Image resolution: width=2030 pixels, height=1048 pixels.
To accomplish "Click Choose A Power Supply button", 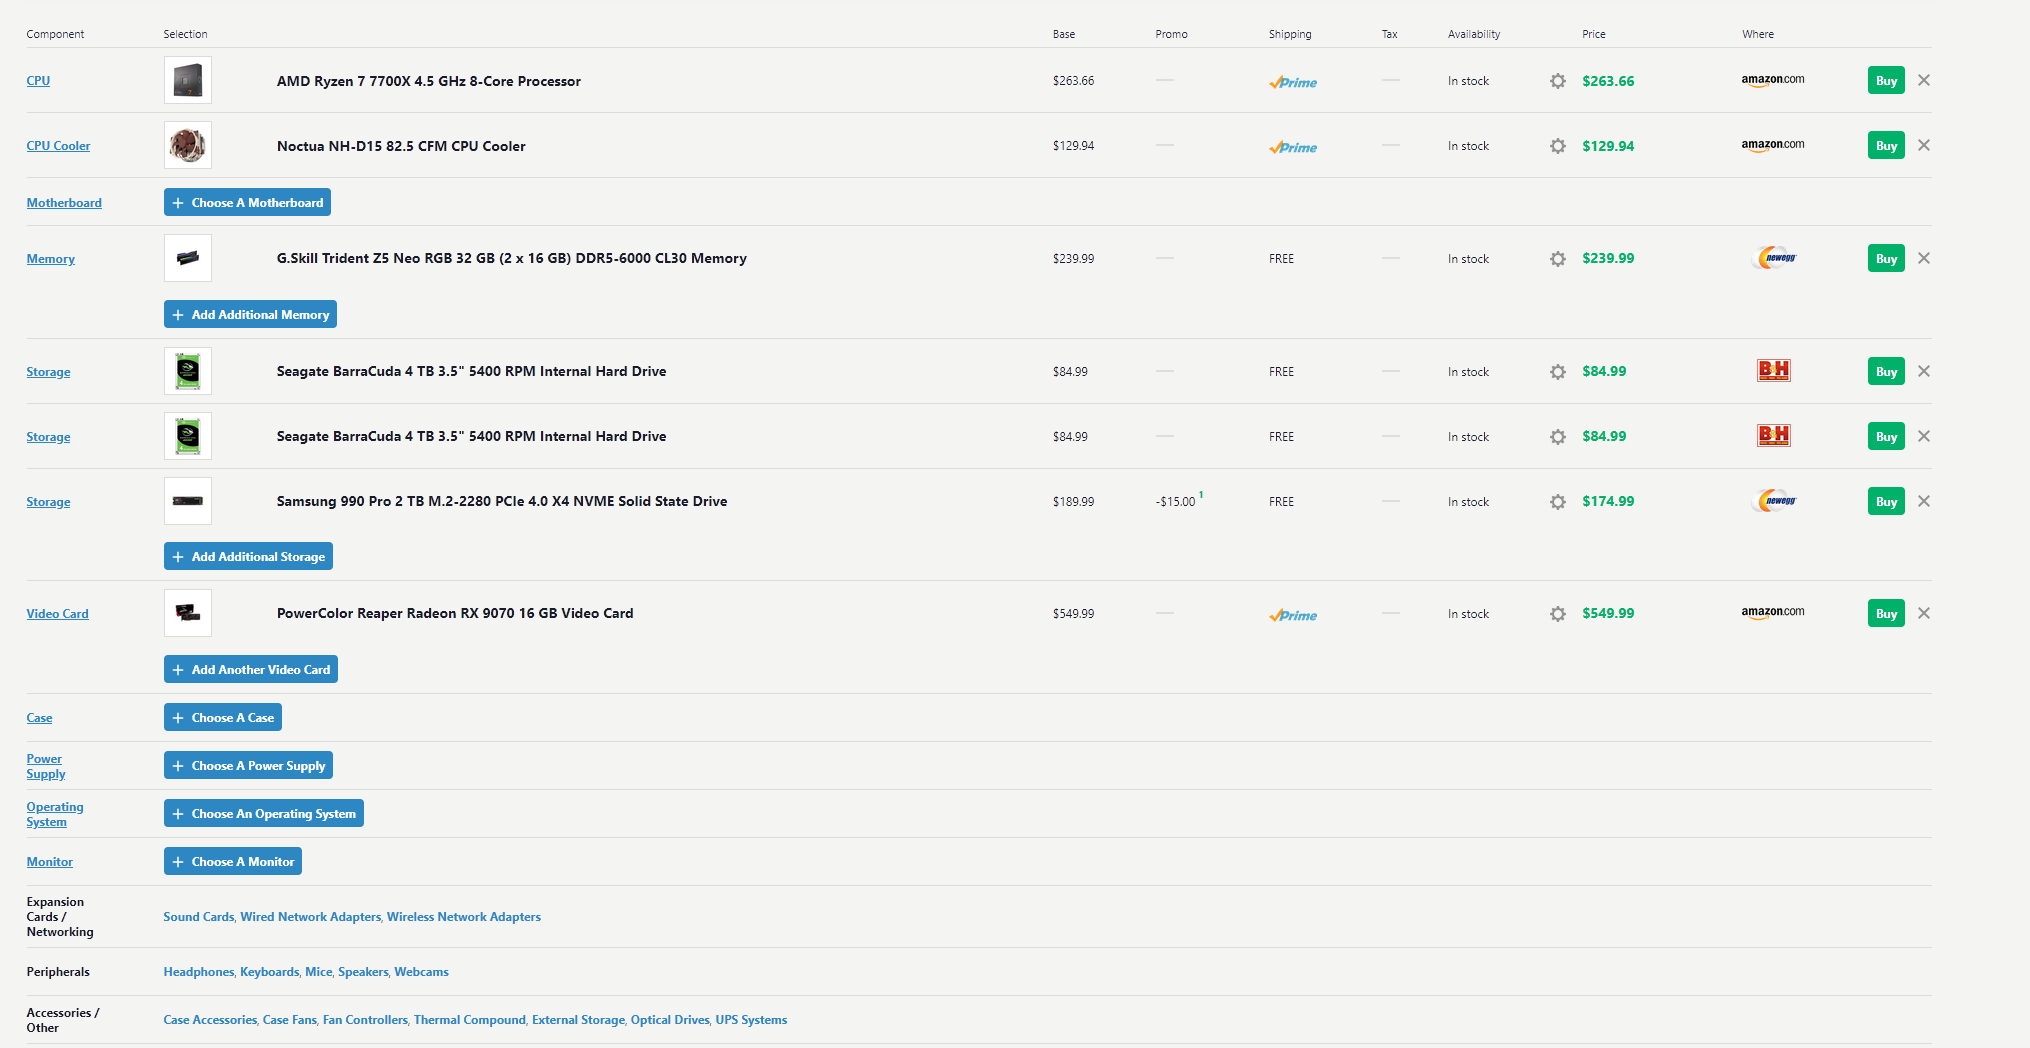I will click(248, 765).
